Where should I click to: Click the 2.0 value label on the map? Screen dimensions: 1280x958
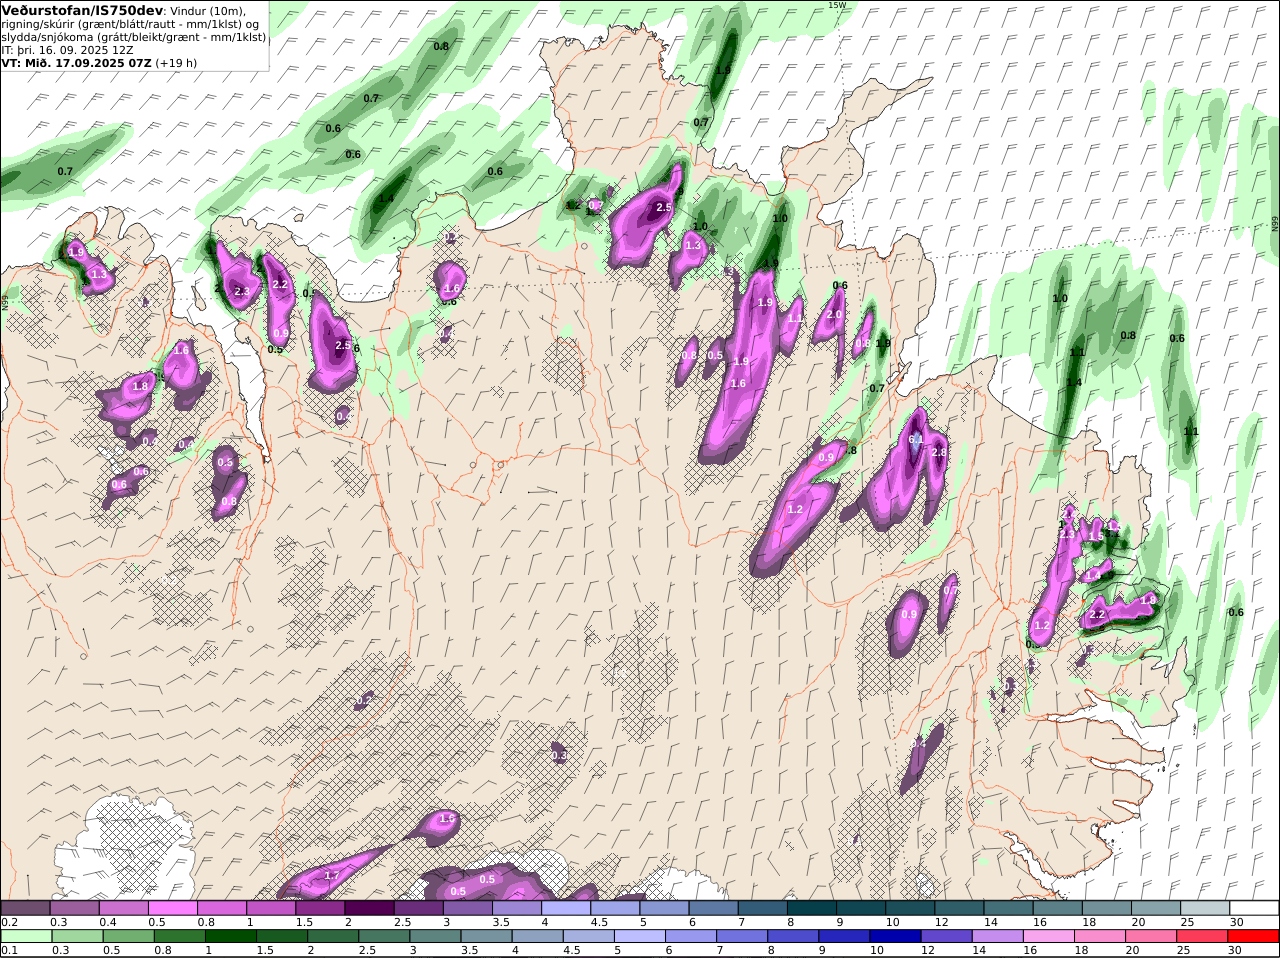tap(834, 314)
